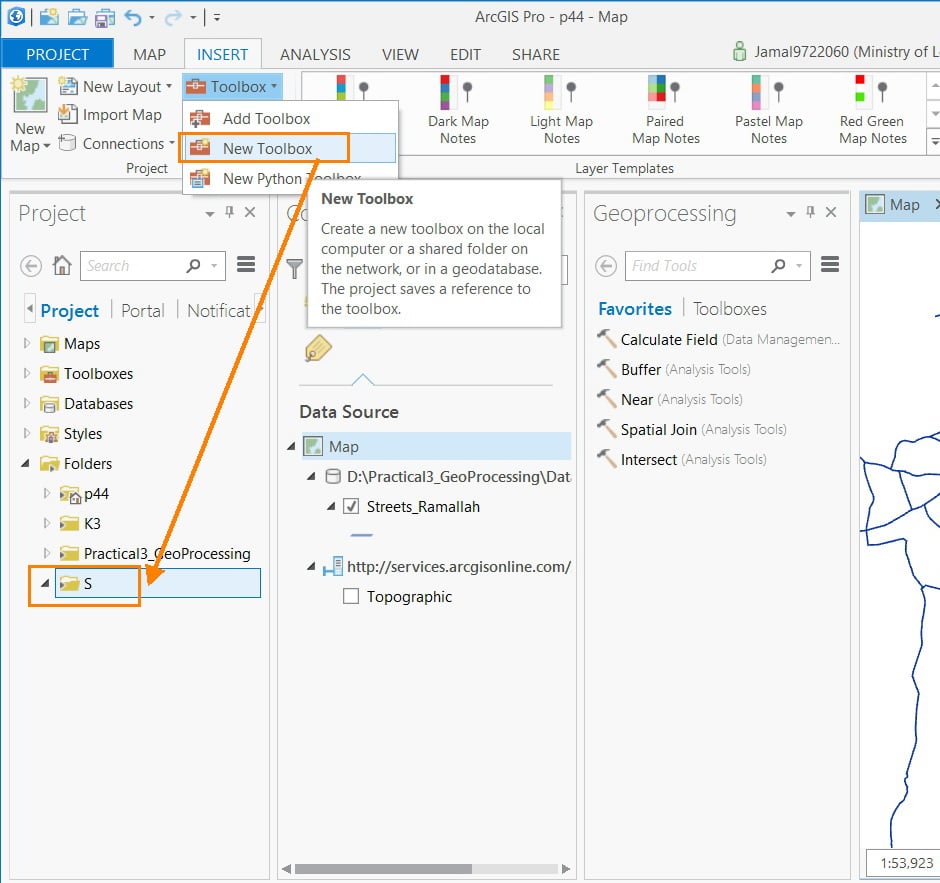Collapse the Map node in Data Source

click(291, 447)
